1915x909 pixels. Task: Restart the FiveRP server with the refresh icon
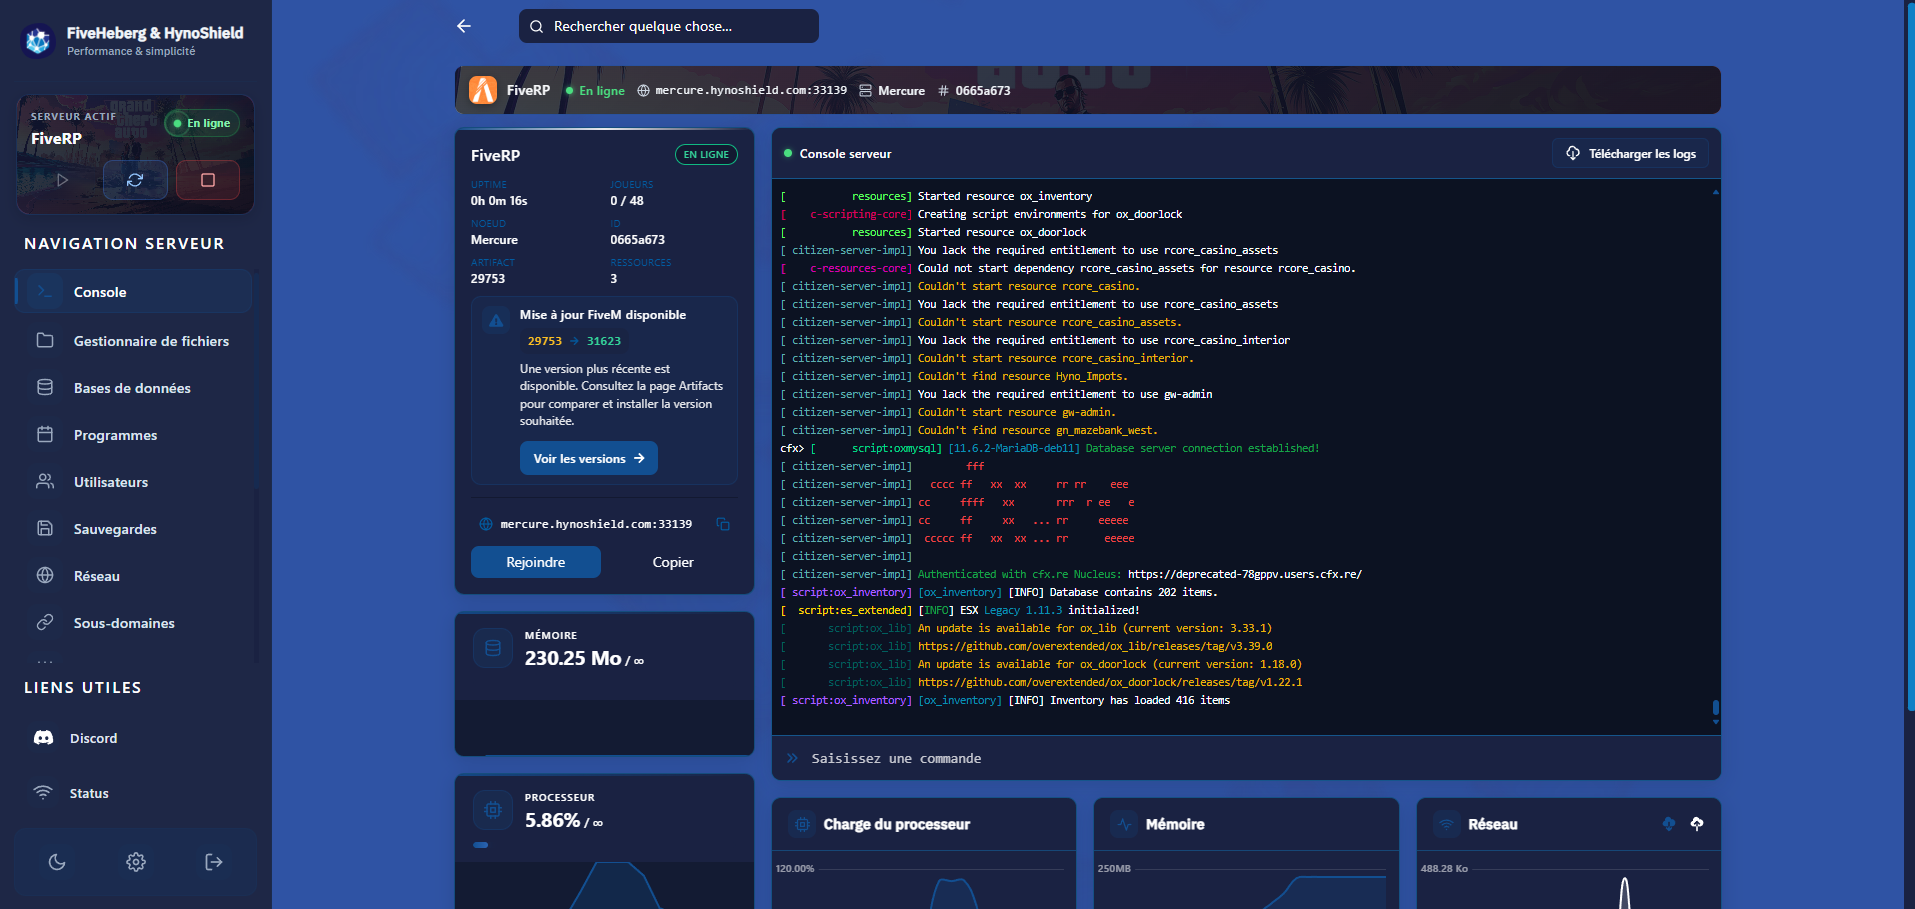point(135,180)
